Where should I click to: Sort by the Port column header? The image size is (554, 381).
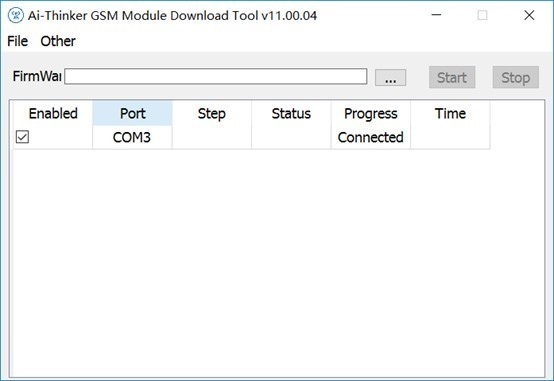[x=132, y=113]
